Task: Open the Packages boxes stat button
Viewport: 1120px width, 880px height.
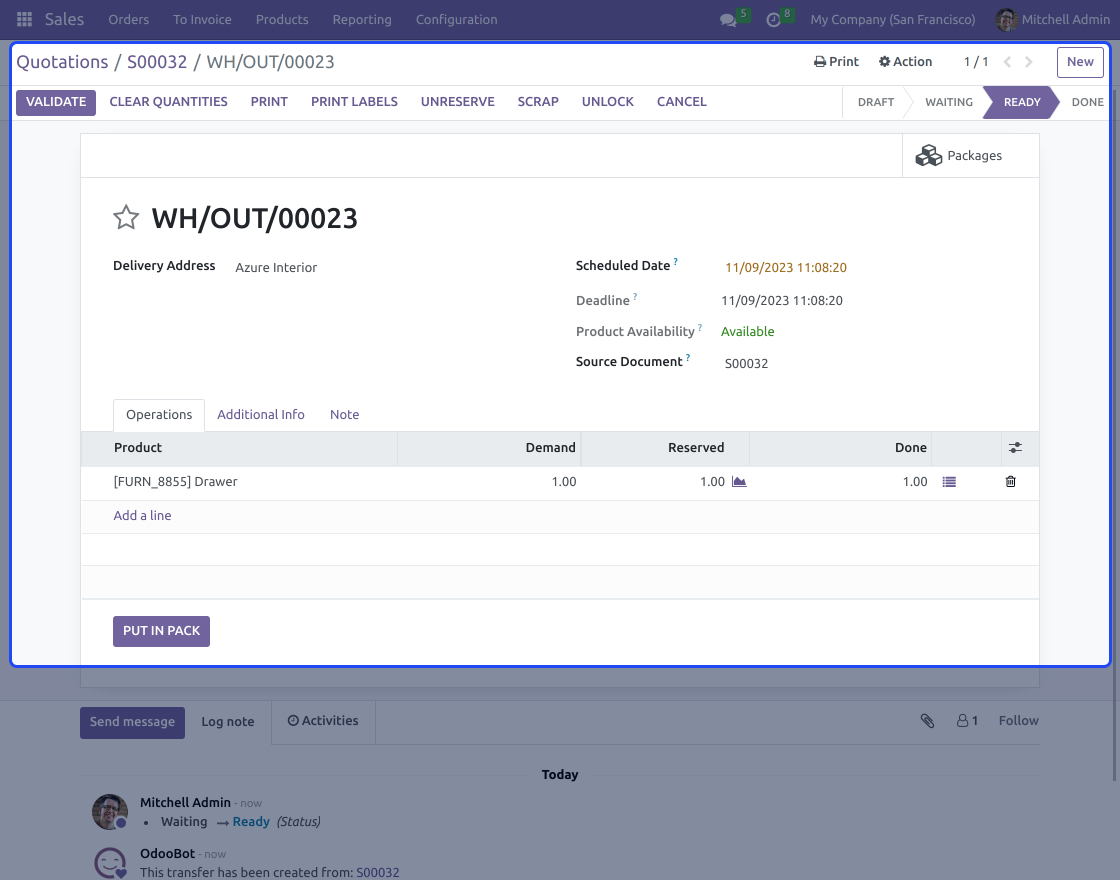Action: (x=971, y=156)
